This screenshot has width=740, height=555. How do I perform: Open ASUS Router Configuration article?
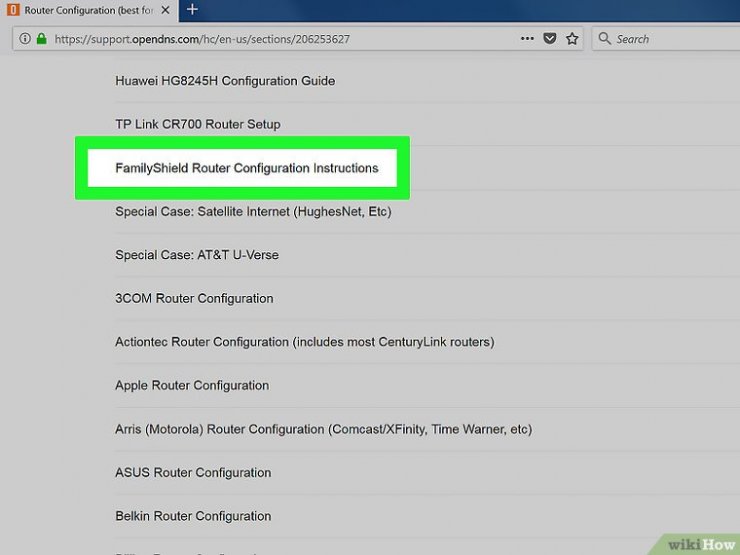coord(193,472)
